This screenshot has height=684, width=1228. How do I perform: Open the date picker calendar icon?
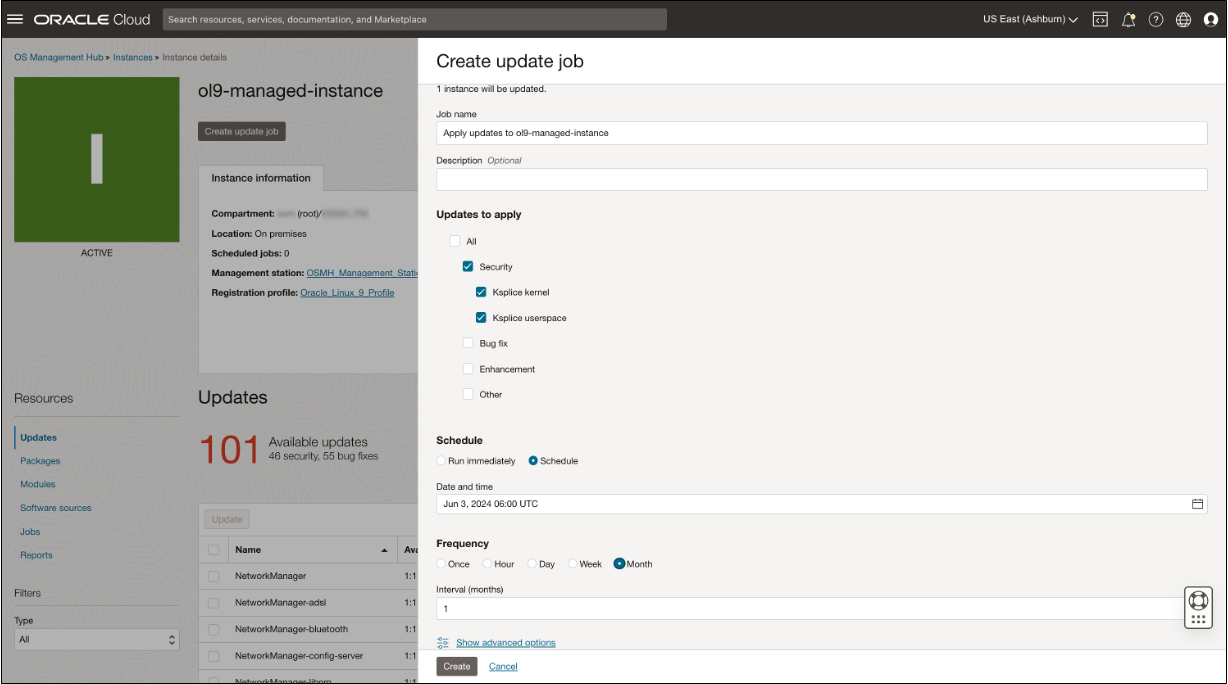(x=1198, y=506)
